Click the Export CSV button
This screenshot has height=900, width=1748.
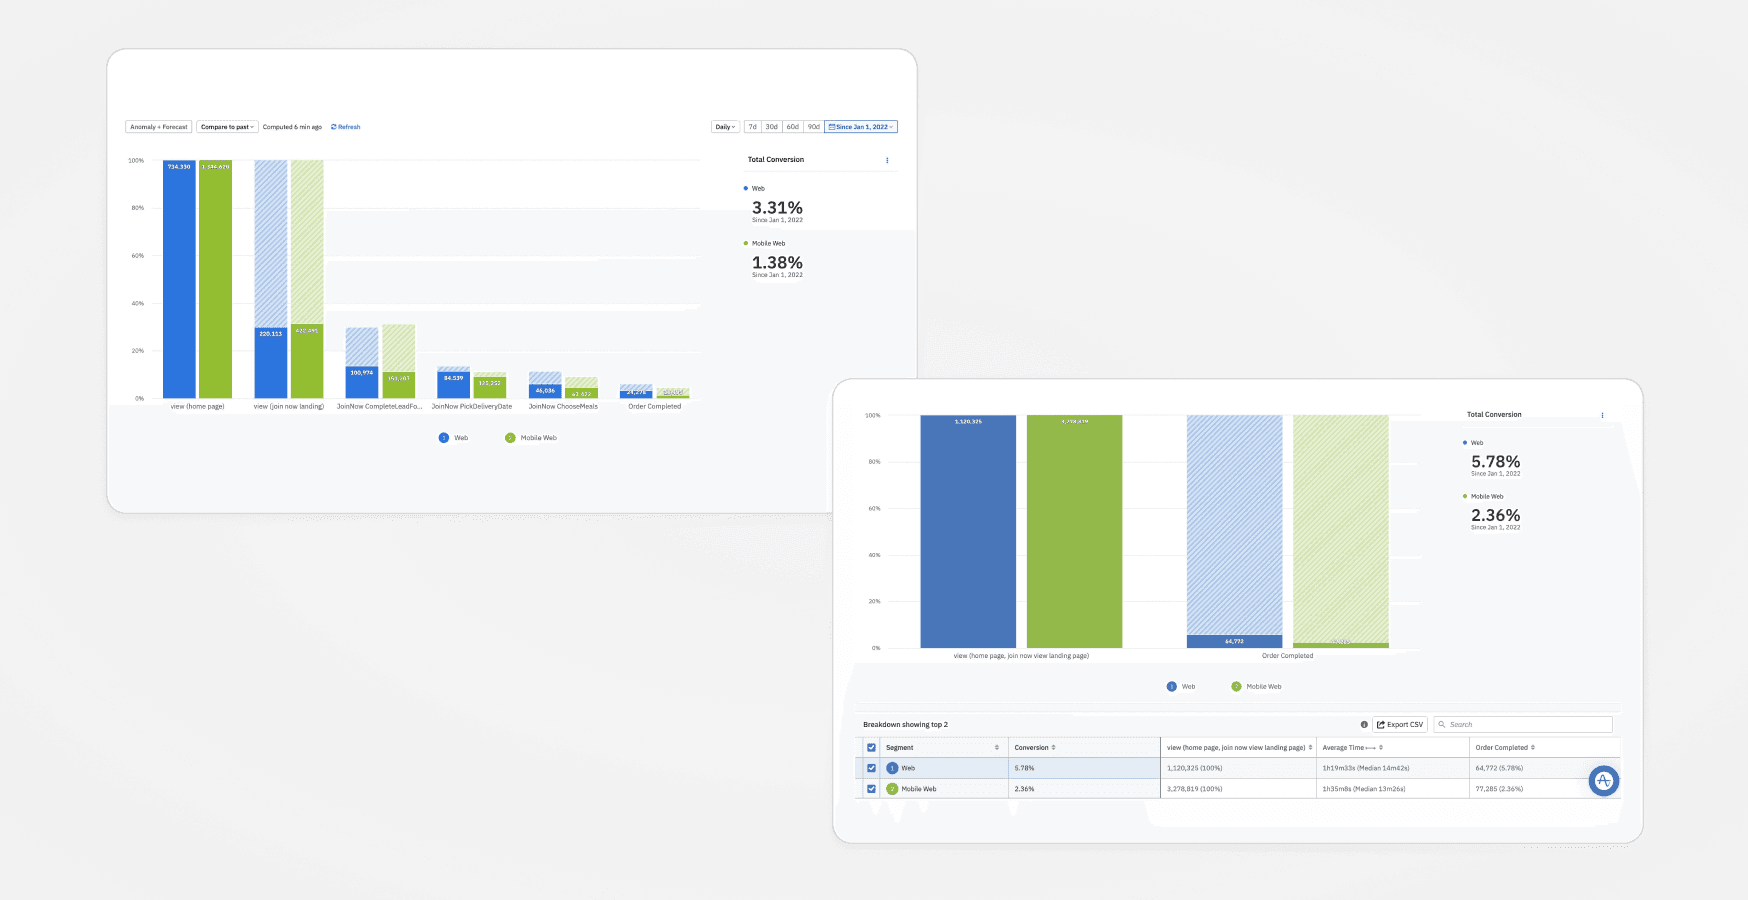tap(1400, 724)
